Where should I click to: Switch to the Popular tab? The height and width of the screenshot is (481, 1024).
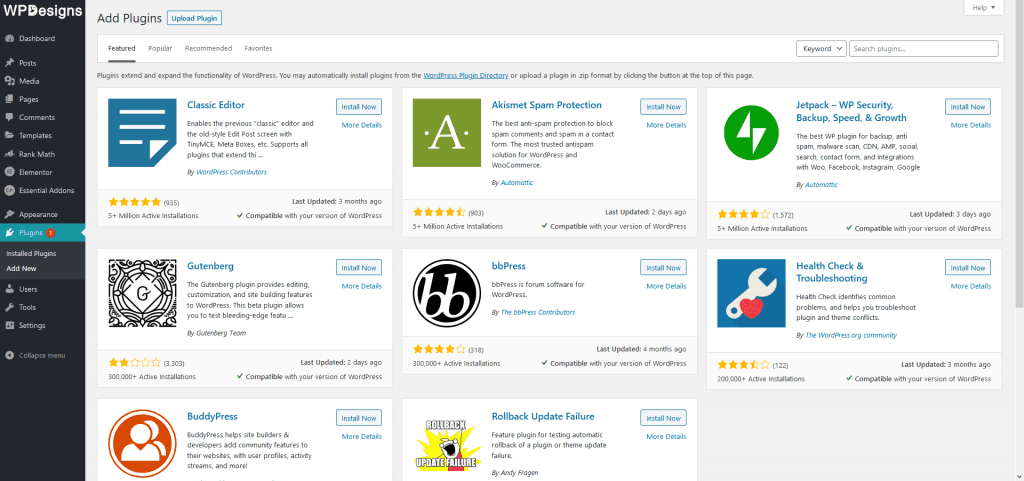(160, 48)
